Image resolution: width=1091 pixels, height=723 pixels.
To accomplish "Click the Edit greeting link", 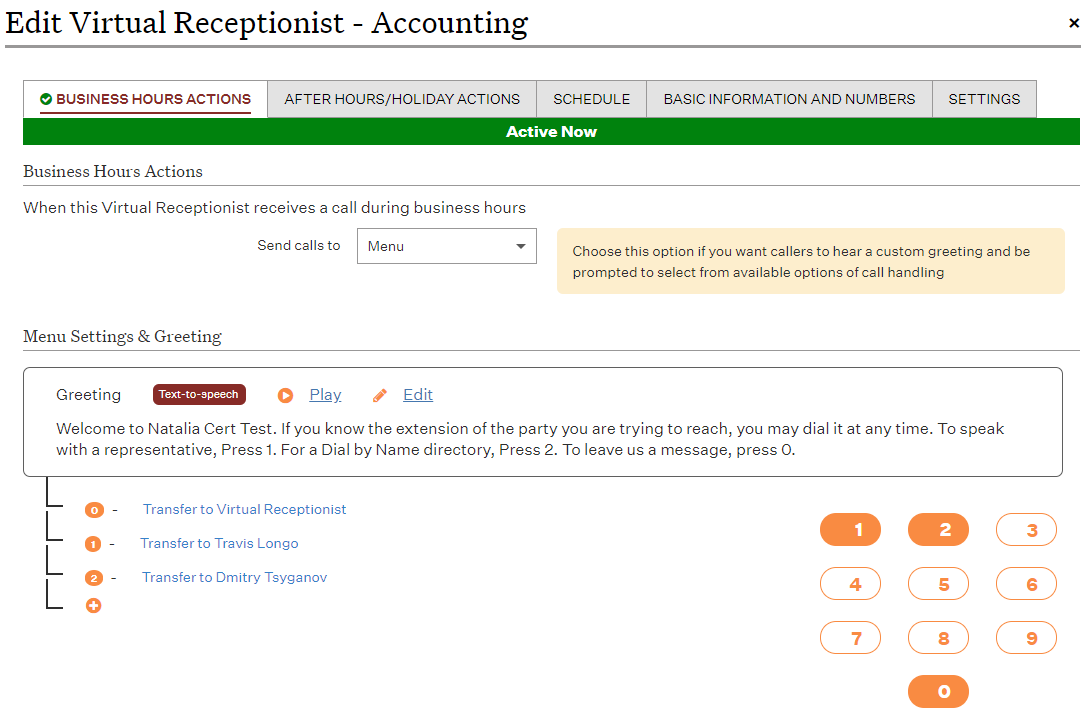I will pyautogui.click(x=418, y=395).
